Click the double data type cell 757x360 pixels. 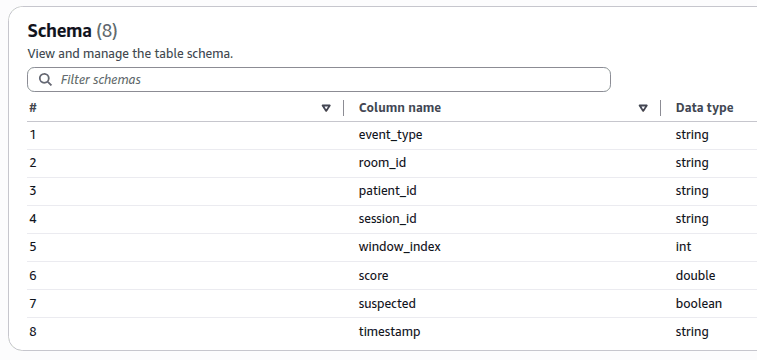coord(696,276)
